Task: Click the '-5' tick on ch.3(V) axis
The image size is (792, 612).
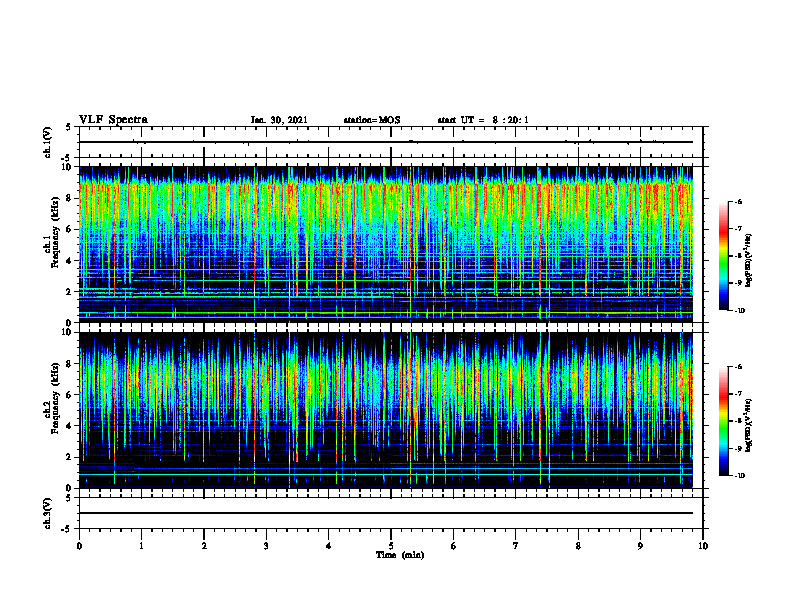Action: coord(67,529)
